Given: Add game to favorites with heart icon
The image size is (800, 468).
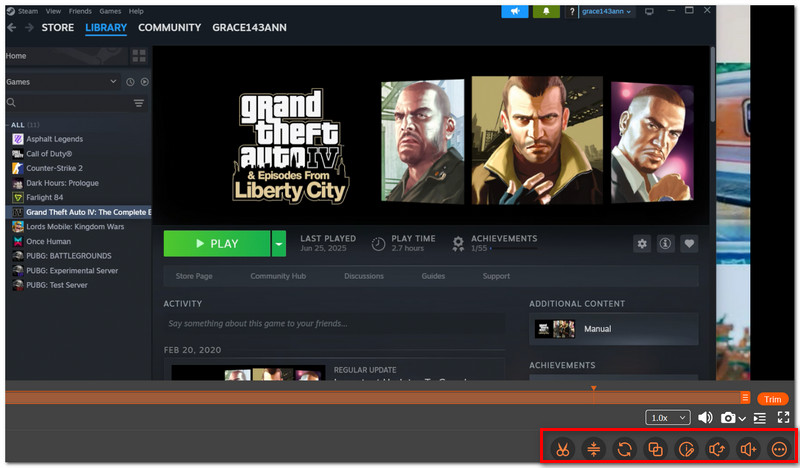Looking at the screenshot, I should point(689,243).
